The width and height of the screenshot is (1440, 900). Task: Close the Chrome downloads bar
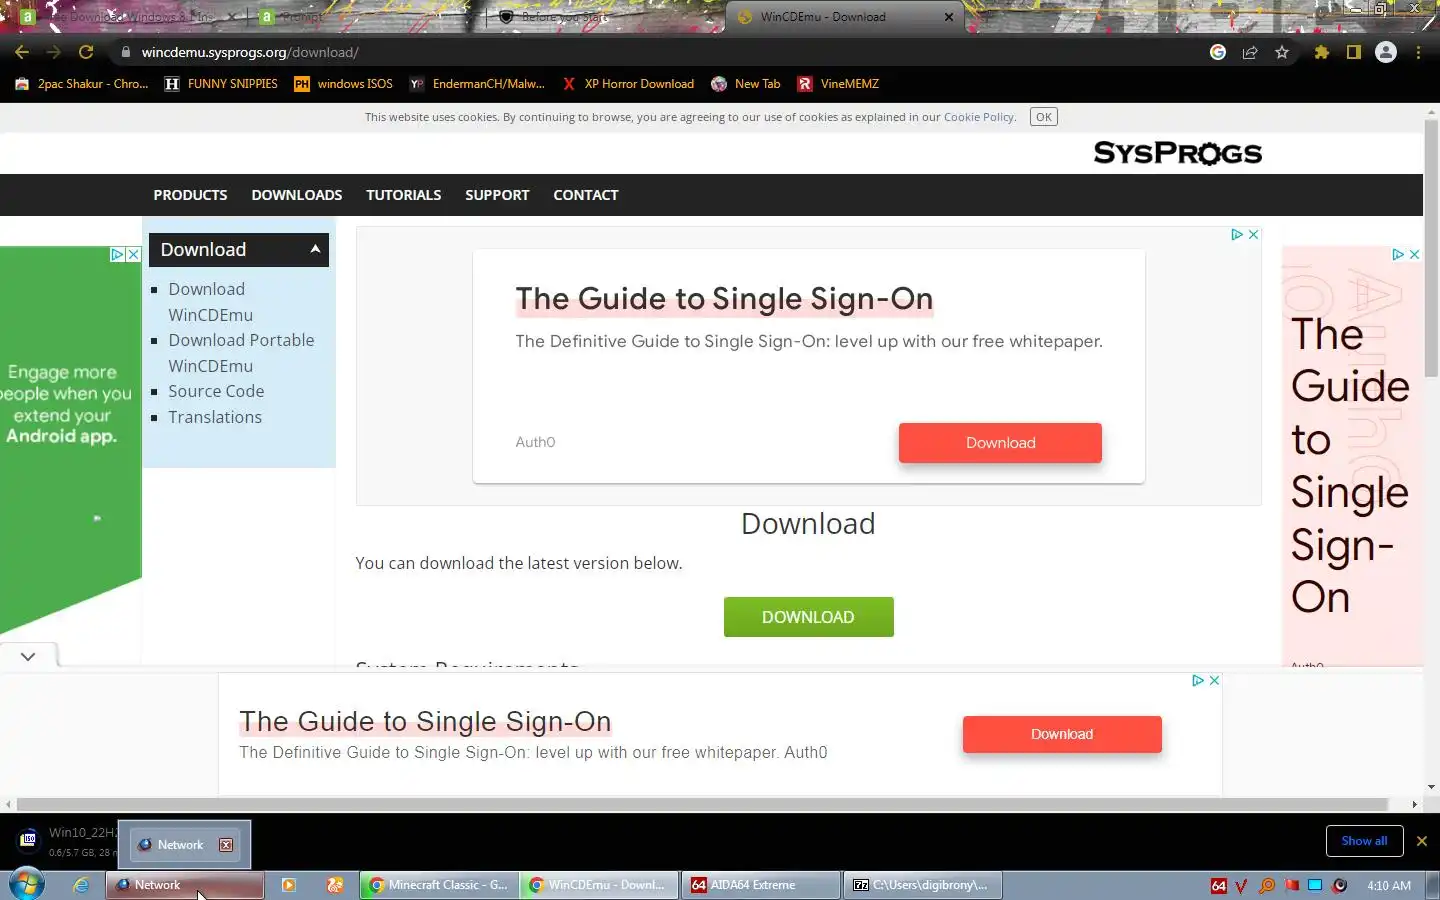point(1421,841)
